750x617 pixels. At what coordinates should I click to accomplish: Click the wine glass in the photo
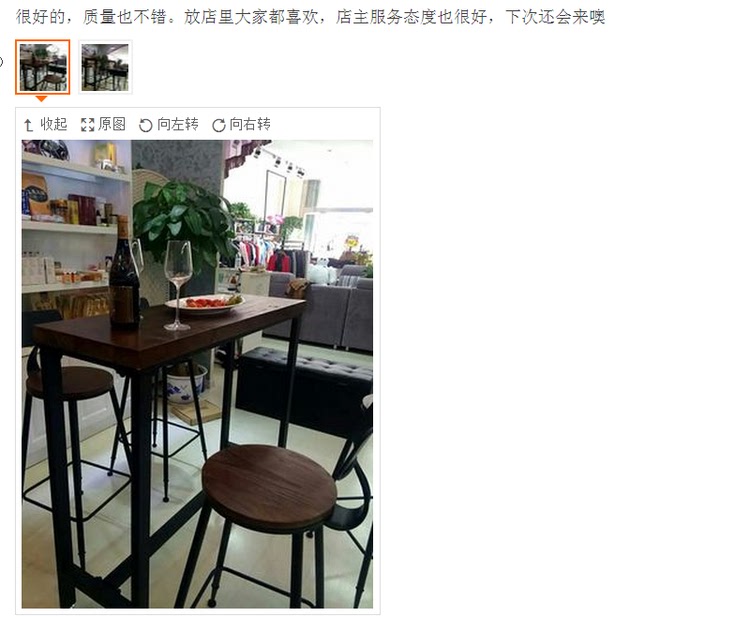(177, 285)
